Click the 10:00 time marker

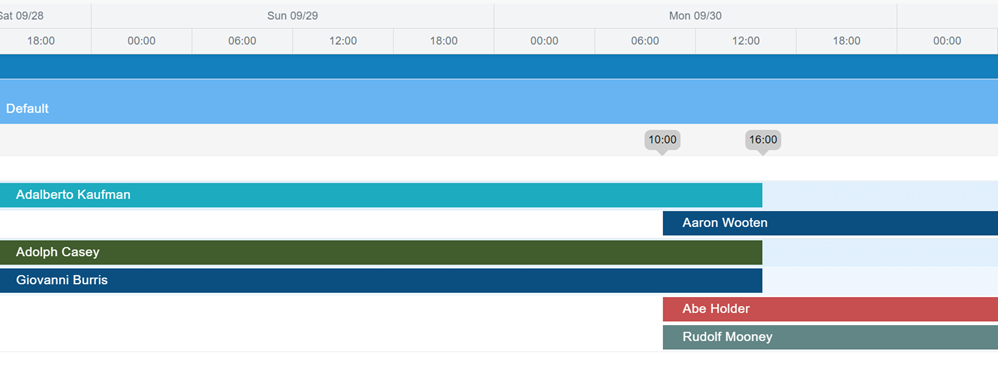tap(663, 140)
